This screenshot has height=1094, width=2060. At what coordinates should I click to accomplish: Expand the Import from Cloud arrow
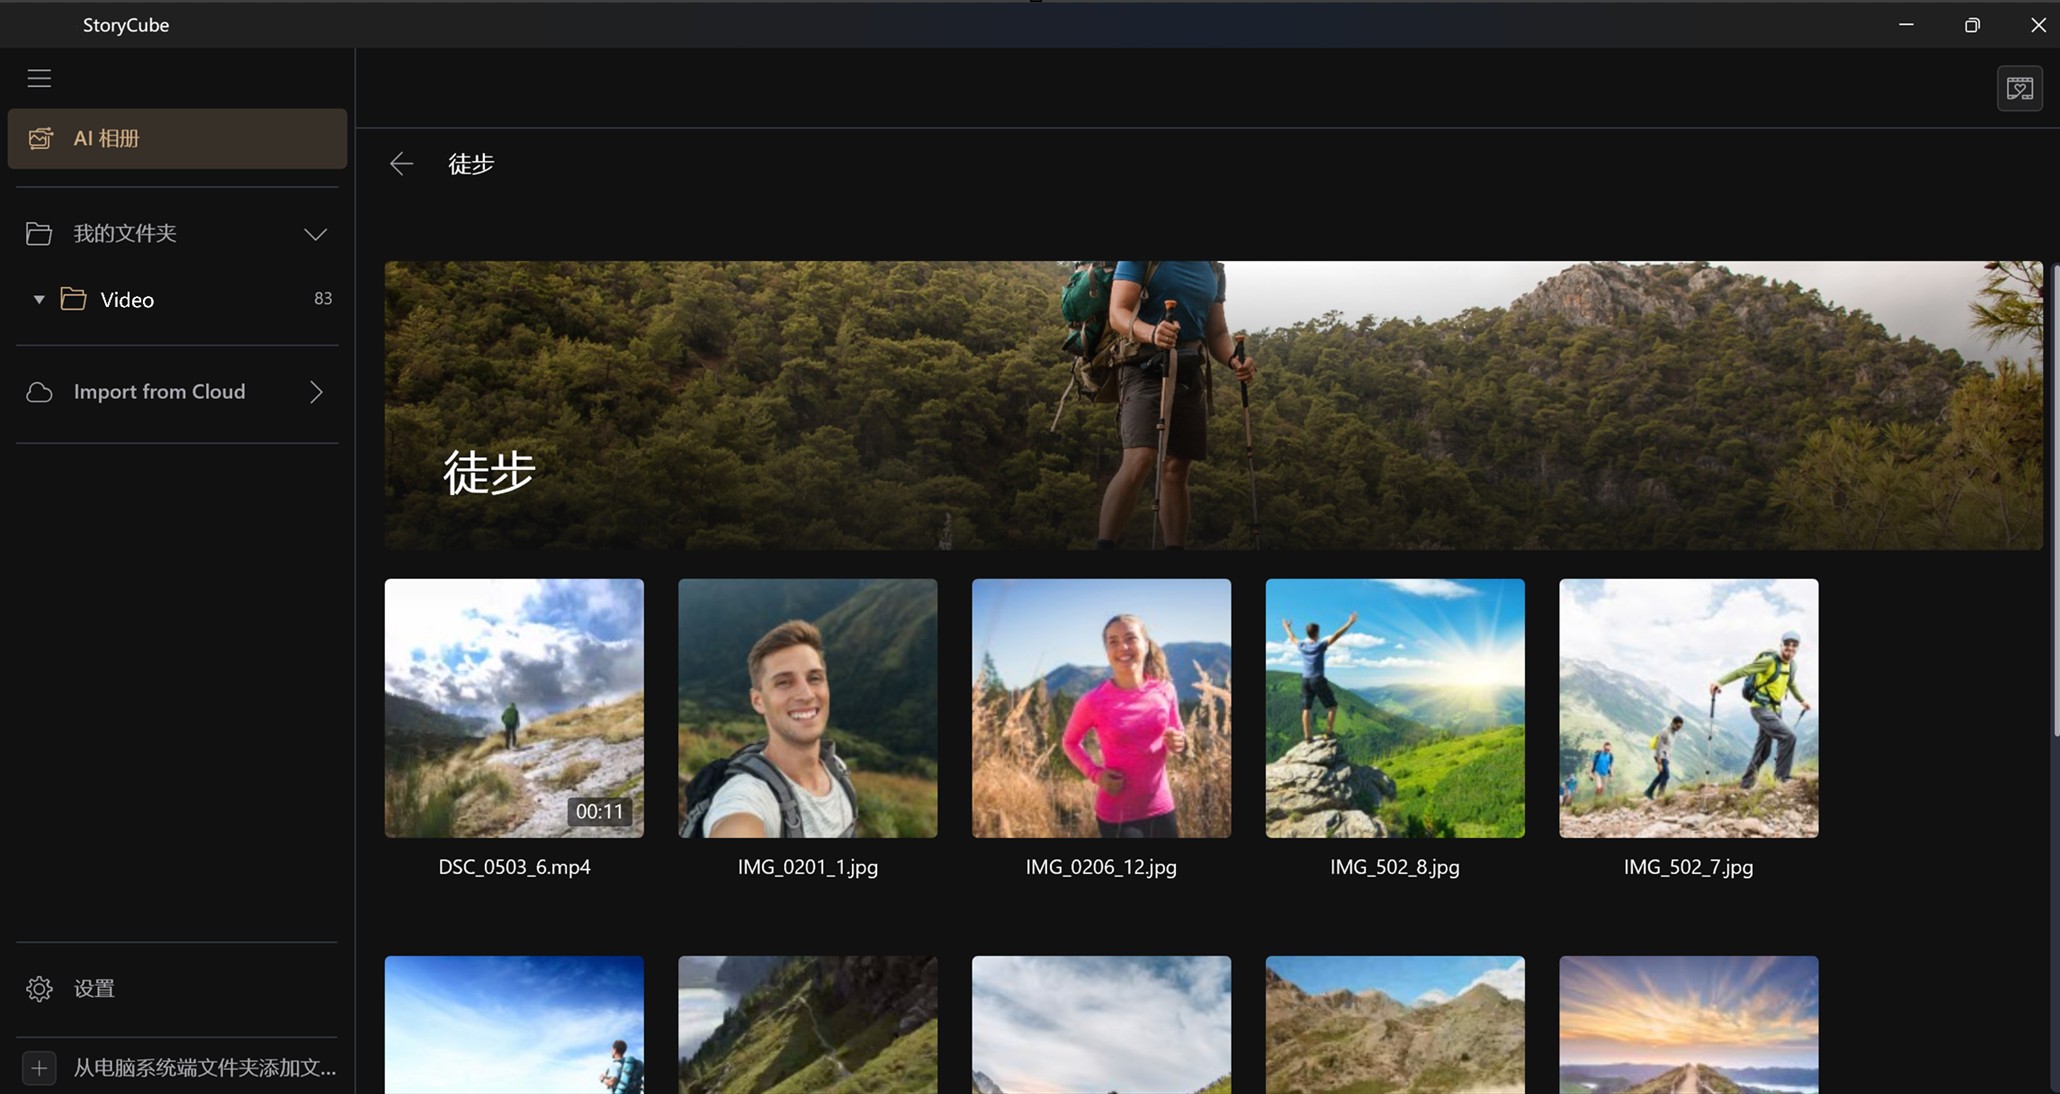[x=316, y=392]
